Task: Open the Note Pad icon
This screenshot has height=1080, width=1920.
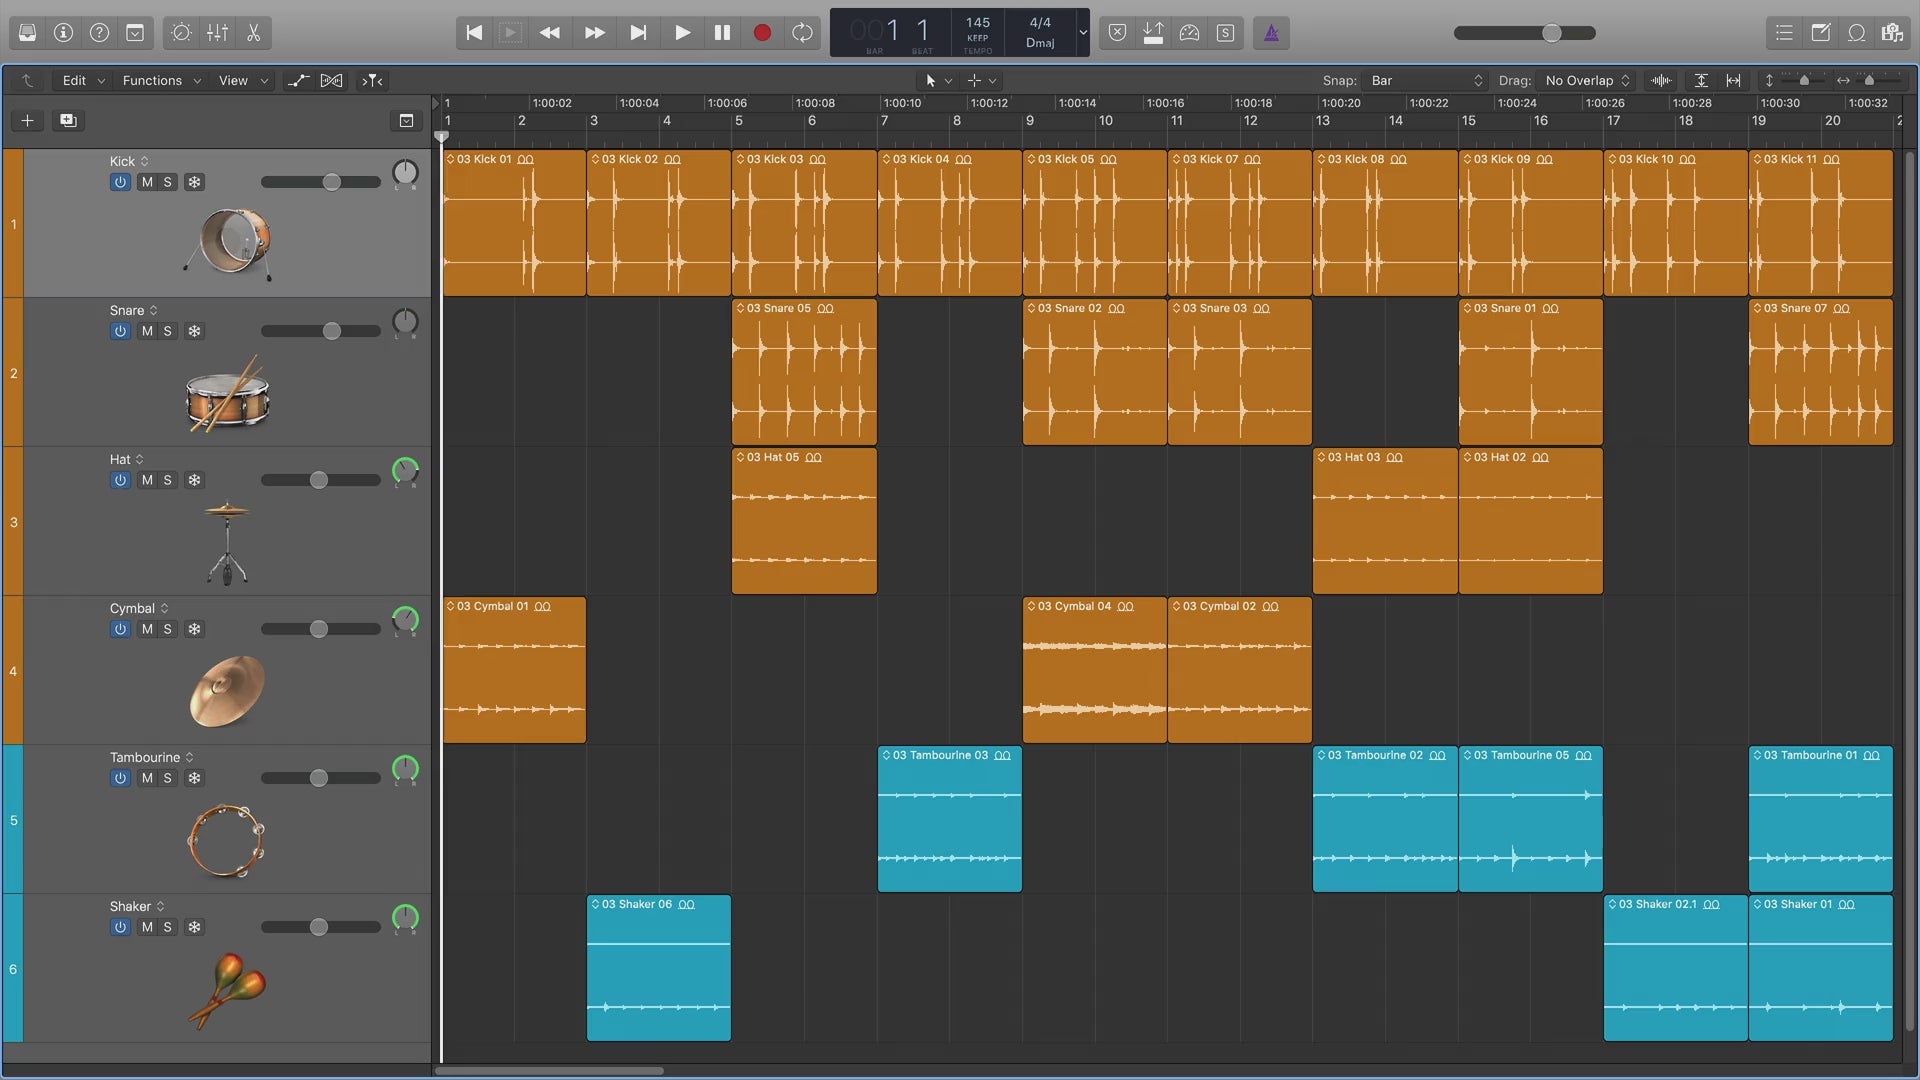Action: 1820,33
